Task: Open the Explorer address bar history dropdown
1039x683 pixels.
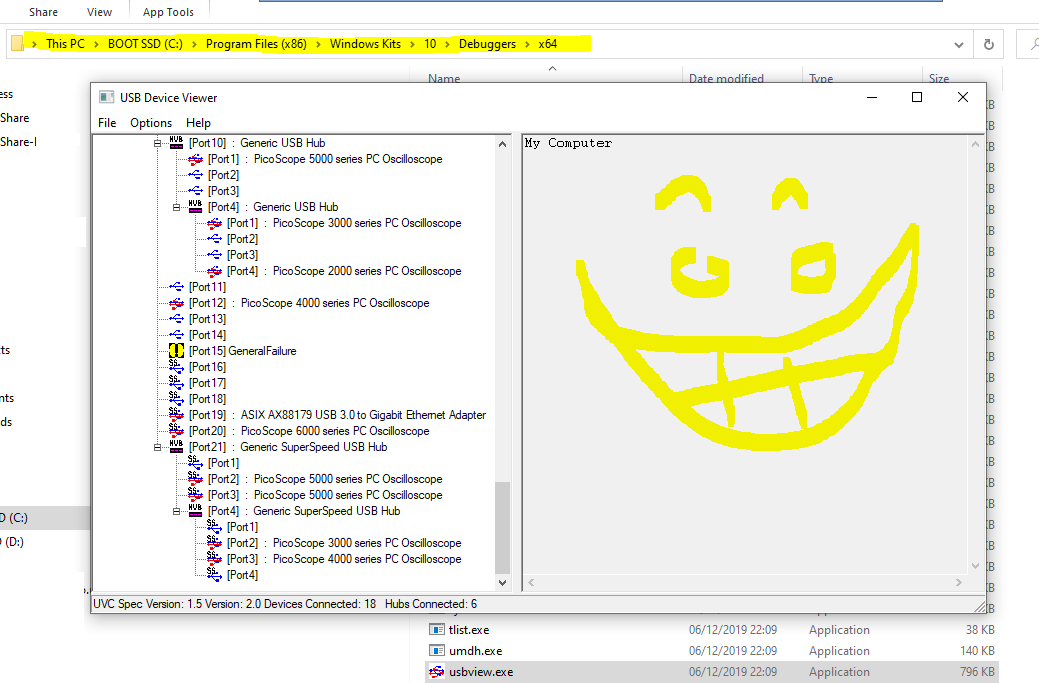Action: [x=958, y=44]
